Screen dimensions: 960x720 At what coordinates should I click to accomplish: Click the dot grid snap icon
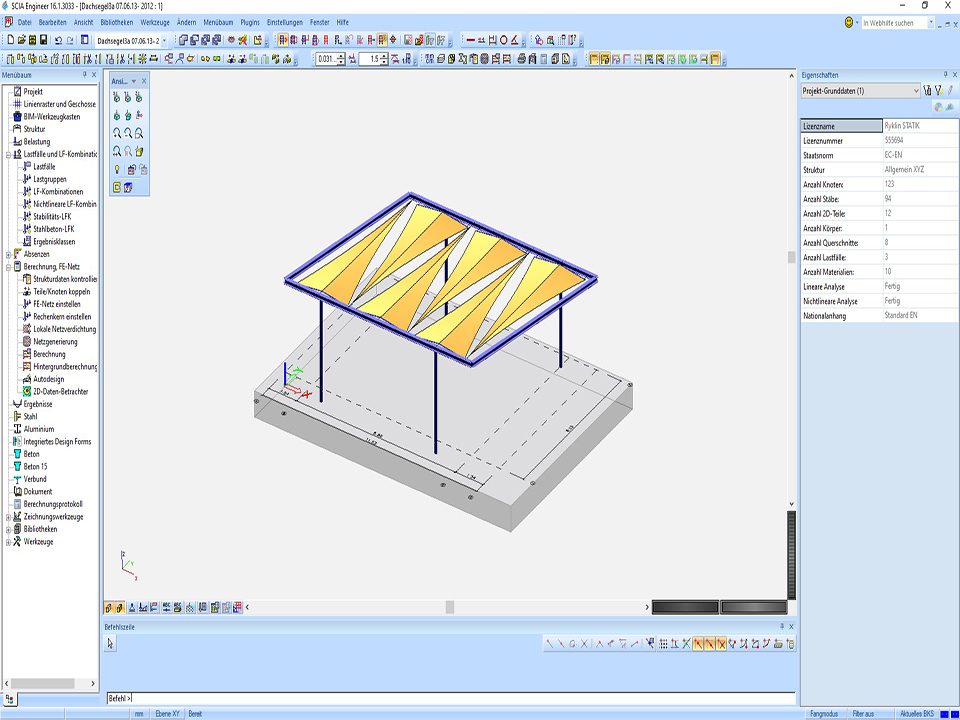[x=663, y=644]
